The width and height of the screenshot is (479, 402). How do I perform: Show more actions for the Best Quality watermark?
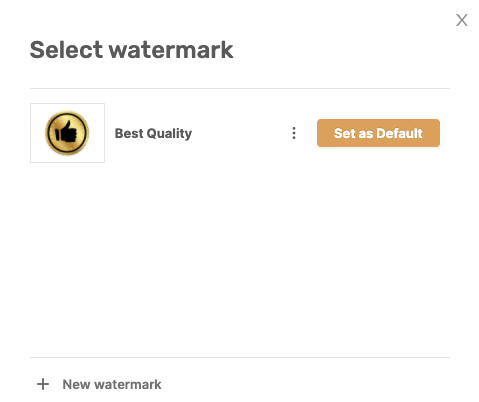click(294, 133)
